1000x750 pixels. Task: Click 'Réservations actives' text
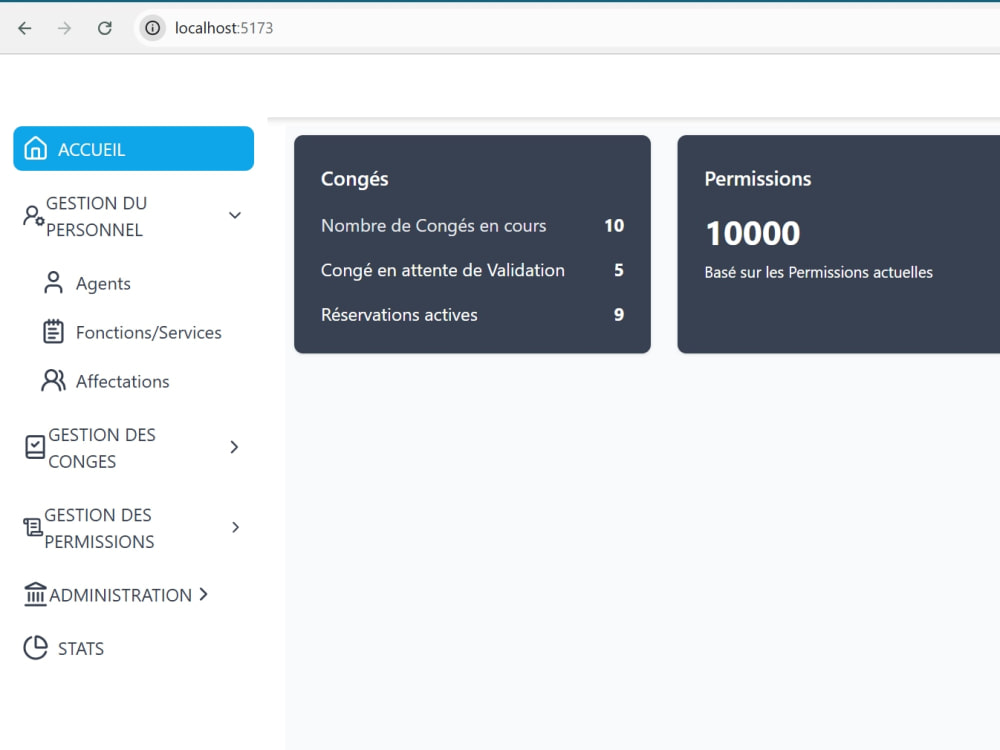[399, 315]
